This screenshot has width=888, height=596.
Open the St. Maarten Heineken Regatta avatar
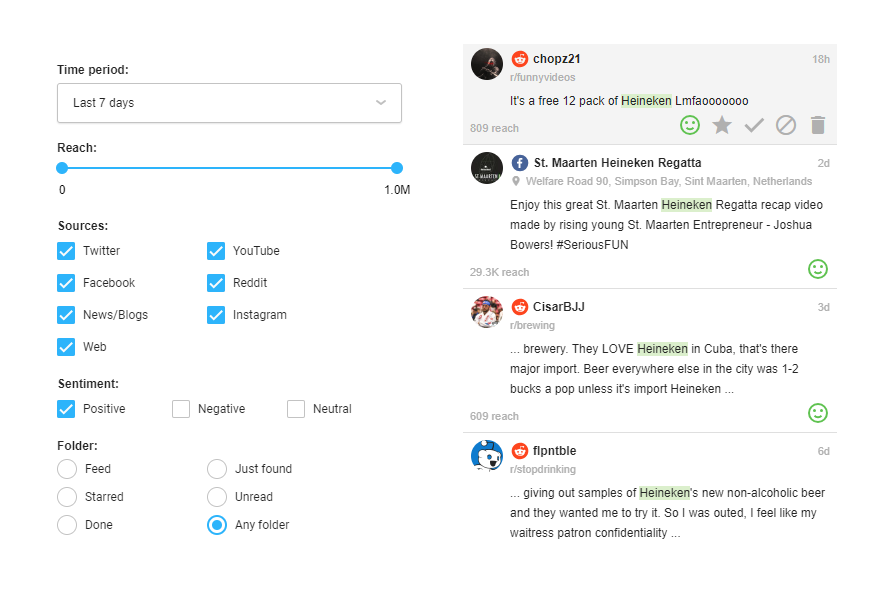pyautogui.click(x=487, y=168)
